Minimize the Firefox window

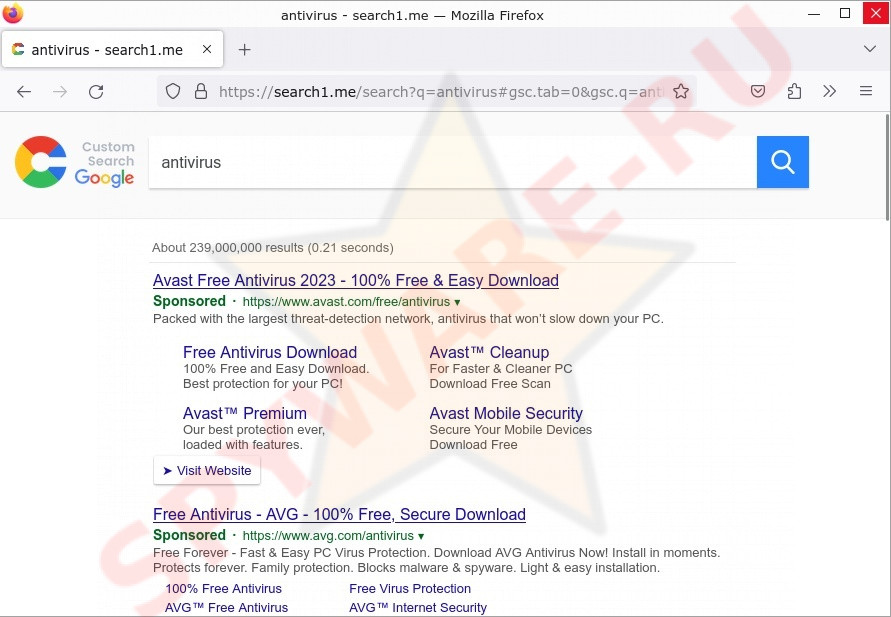(814, 13)
